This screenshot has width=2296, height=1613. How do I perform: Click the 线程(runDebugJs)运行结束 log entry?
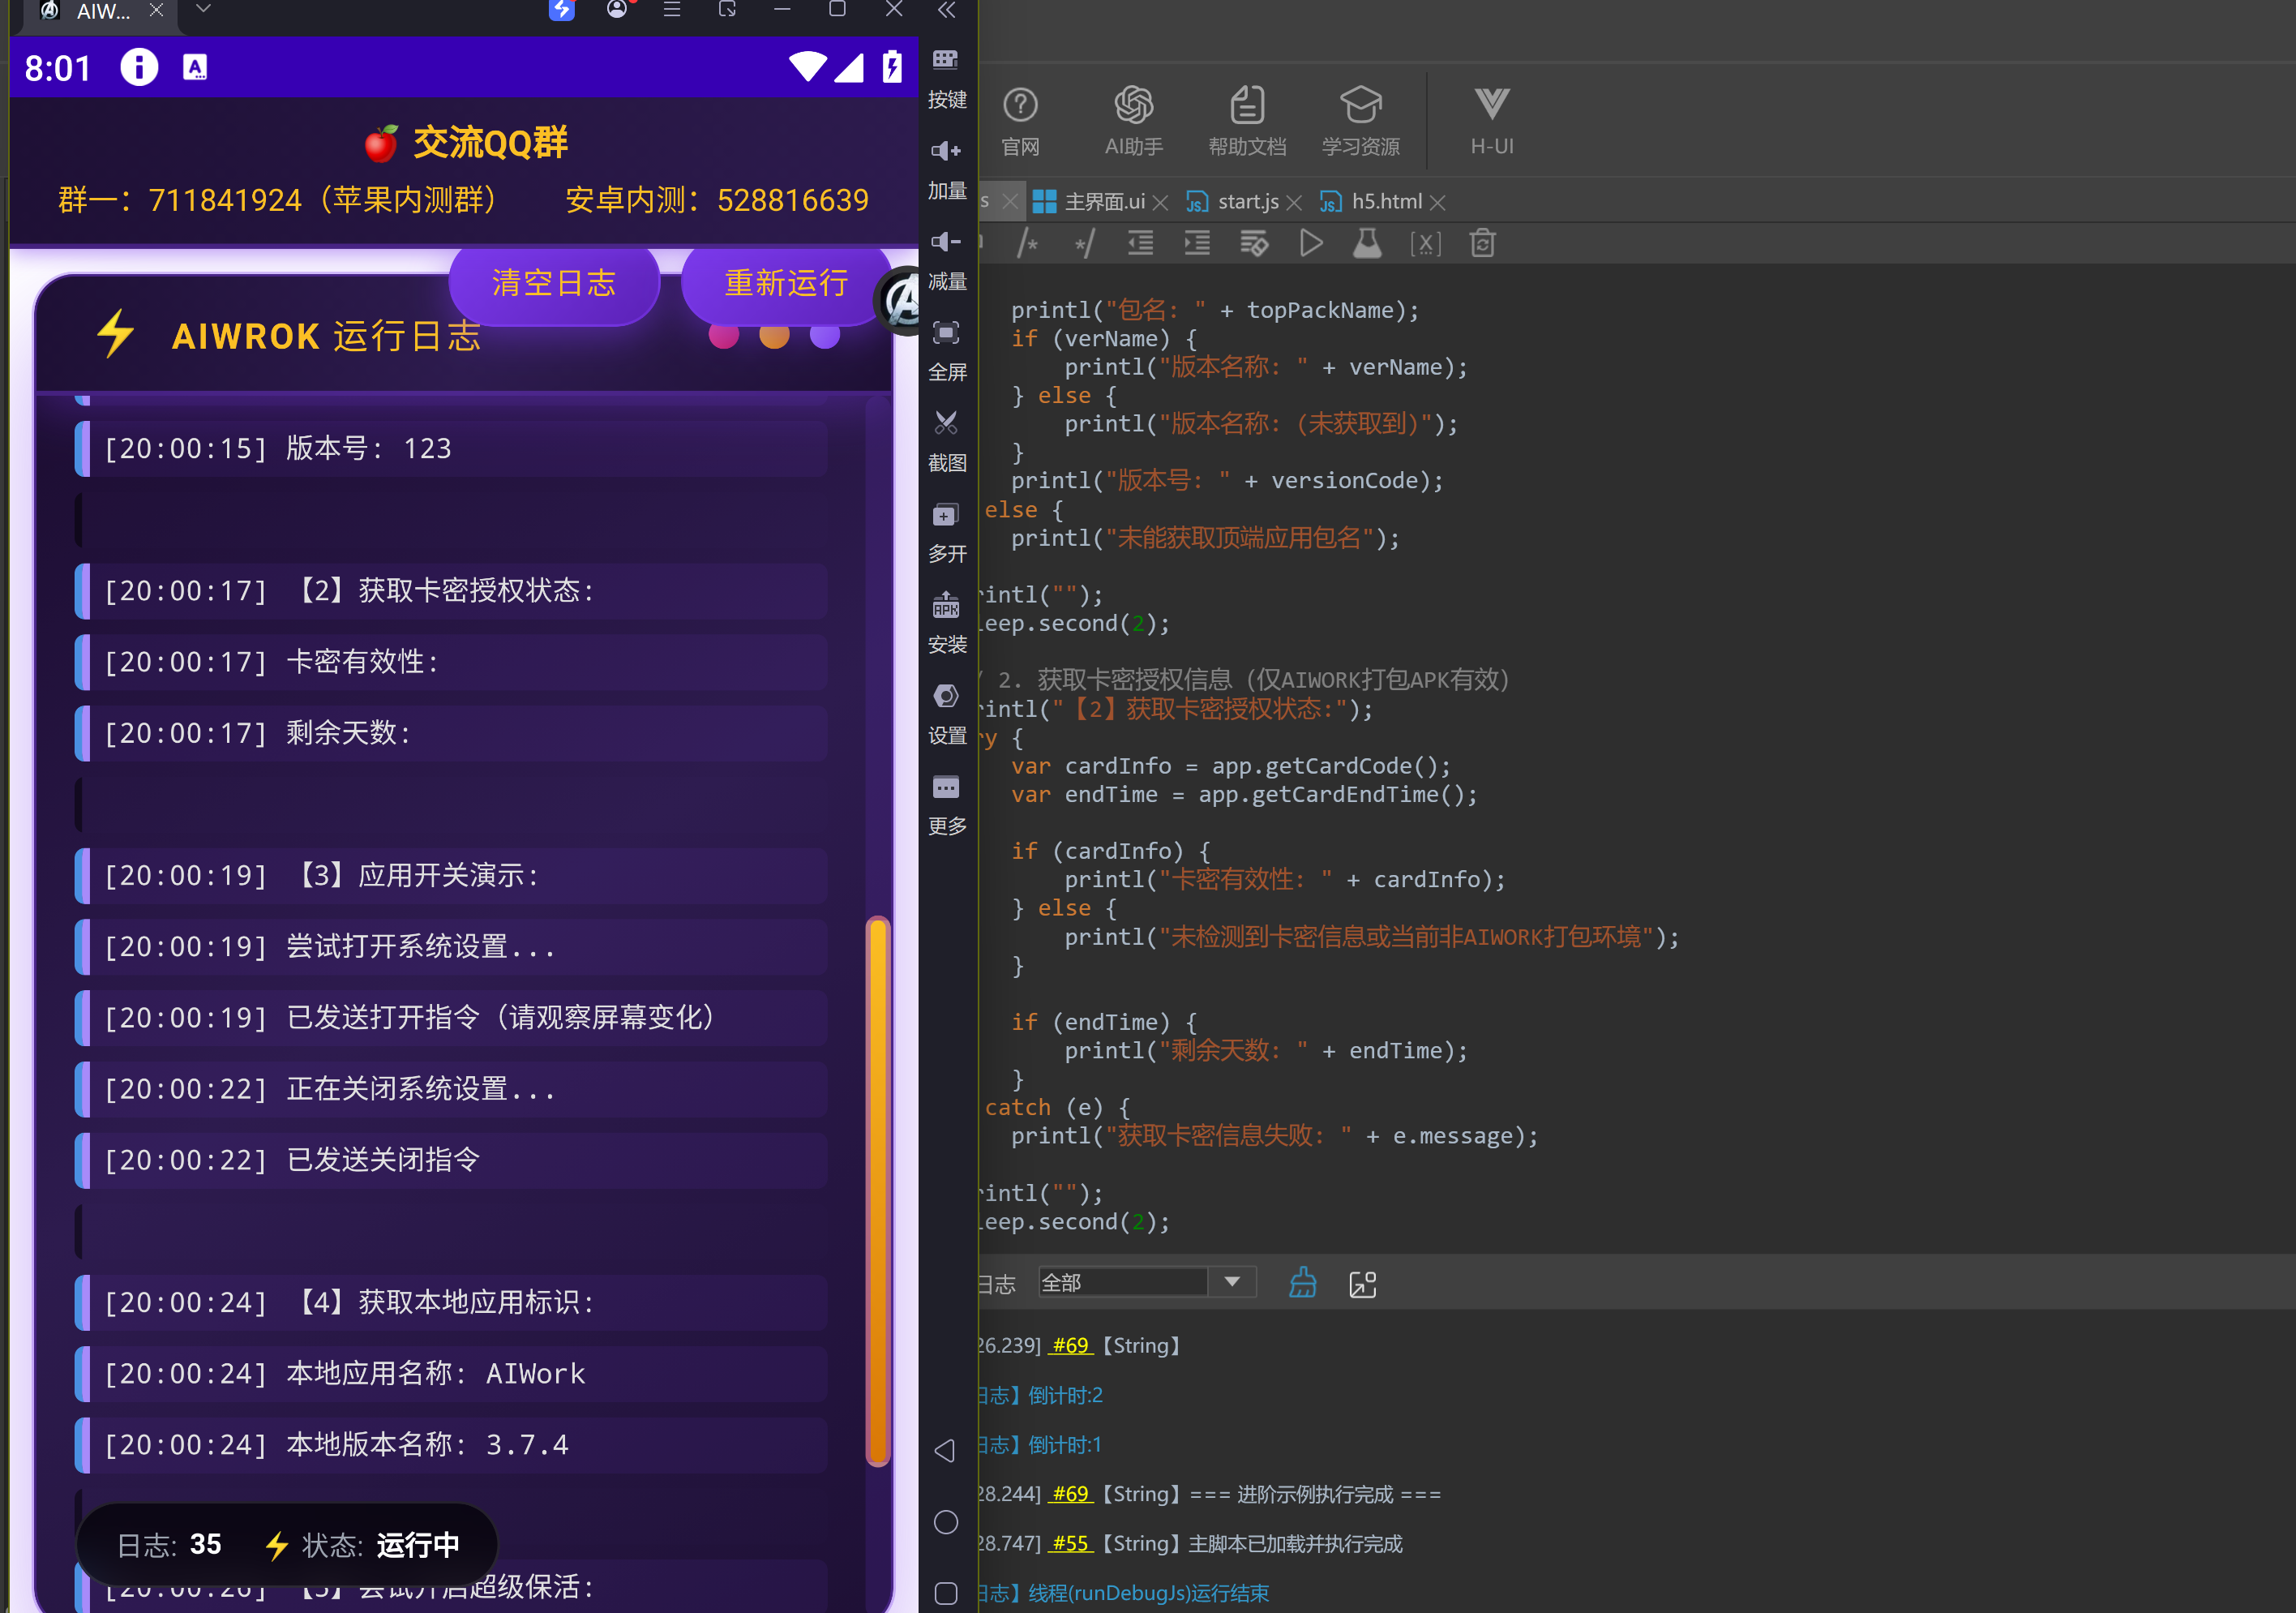[1149, 1593]
